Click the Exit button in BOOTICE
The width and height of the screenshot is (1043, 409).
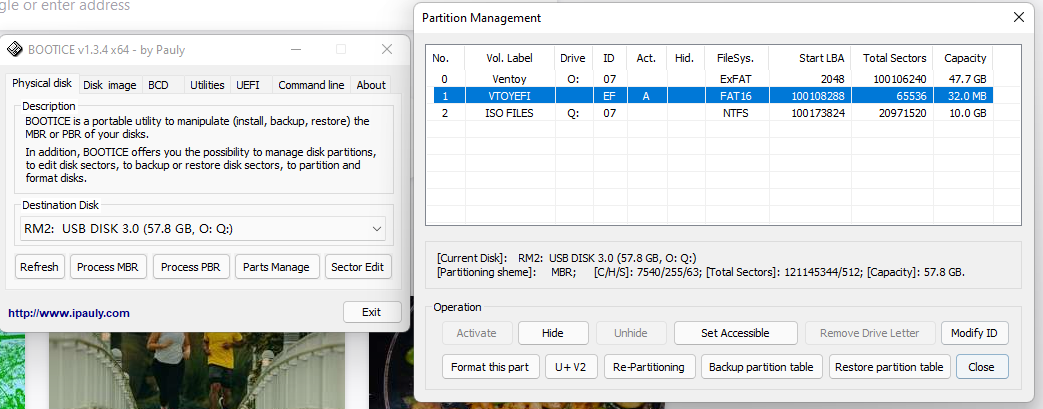click(x=372, y=313)
